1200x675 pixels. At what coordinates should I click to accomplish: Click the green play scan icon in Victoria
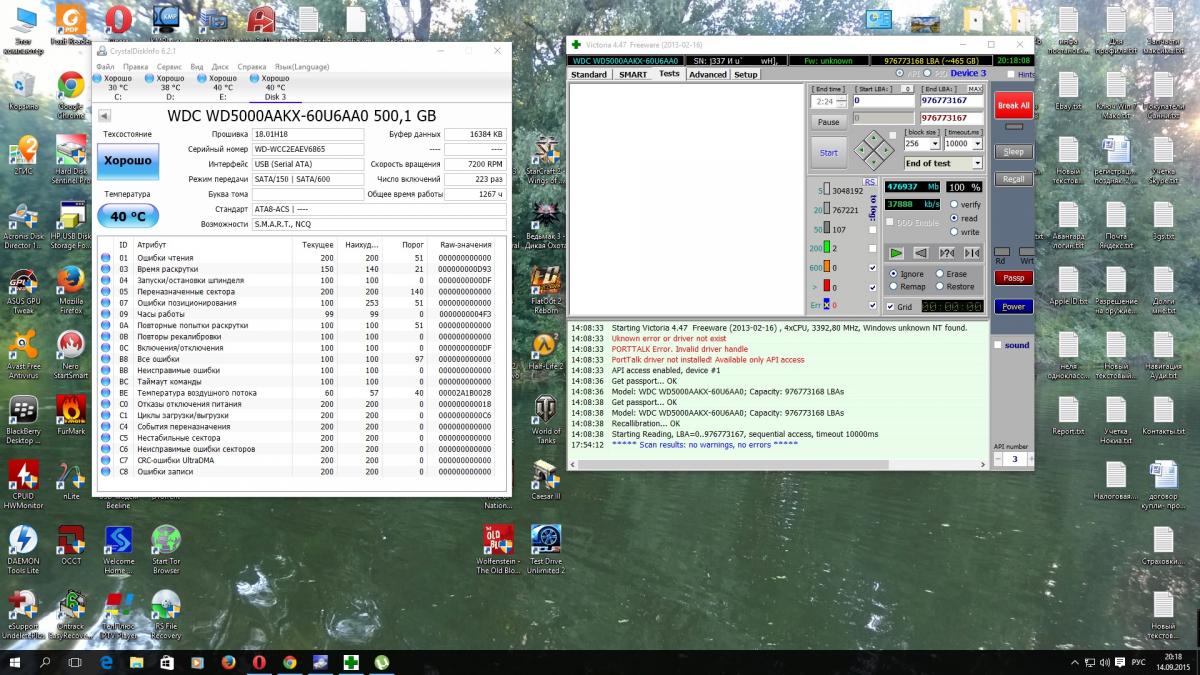[x=896, y=253]
